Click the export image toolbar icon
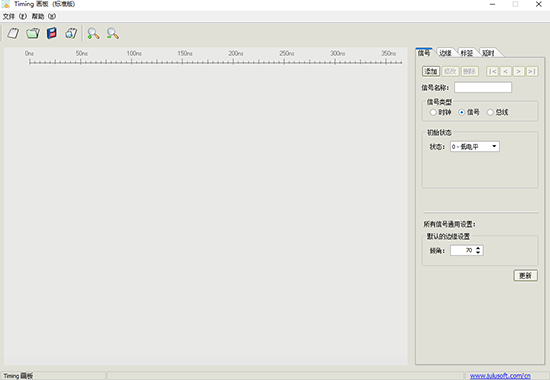The width and height of the screenshot is (550, 380). (71, 33)
